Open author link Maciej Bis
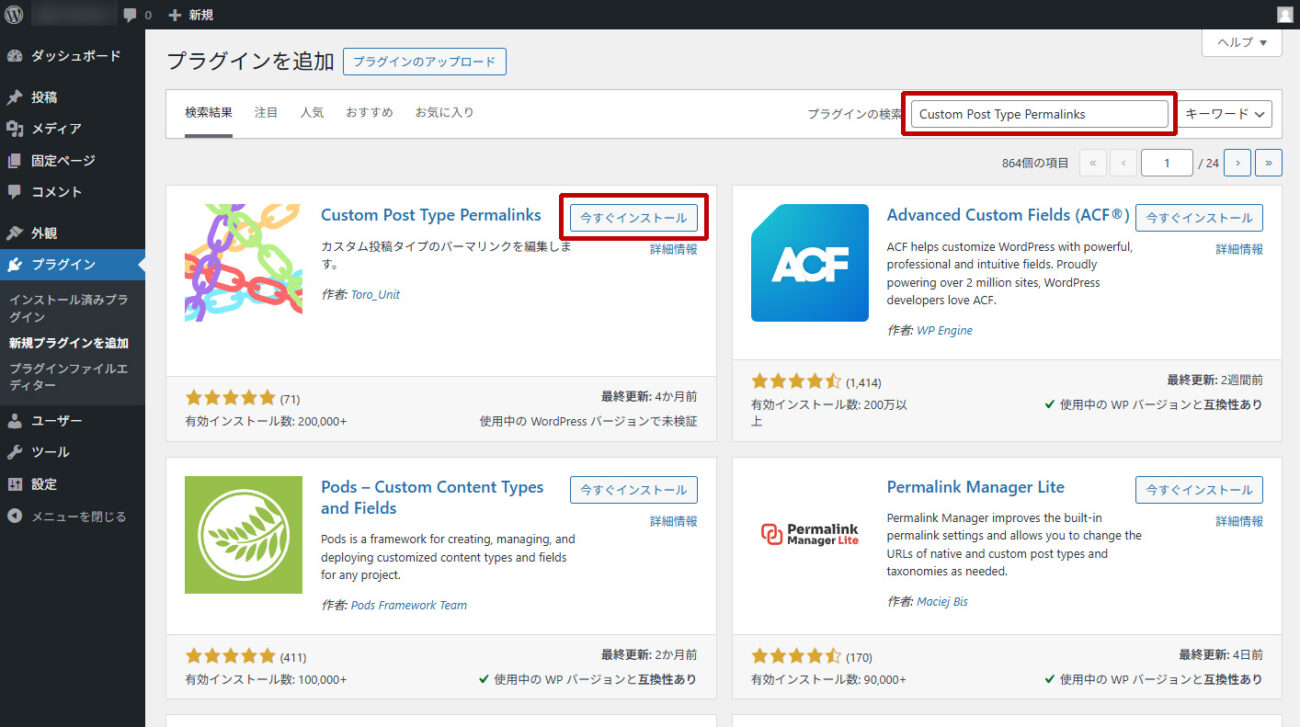This screenshot has height=727, width=1300. click(942, 602)
